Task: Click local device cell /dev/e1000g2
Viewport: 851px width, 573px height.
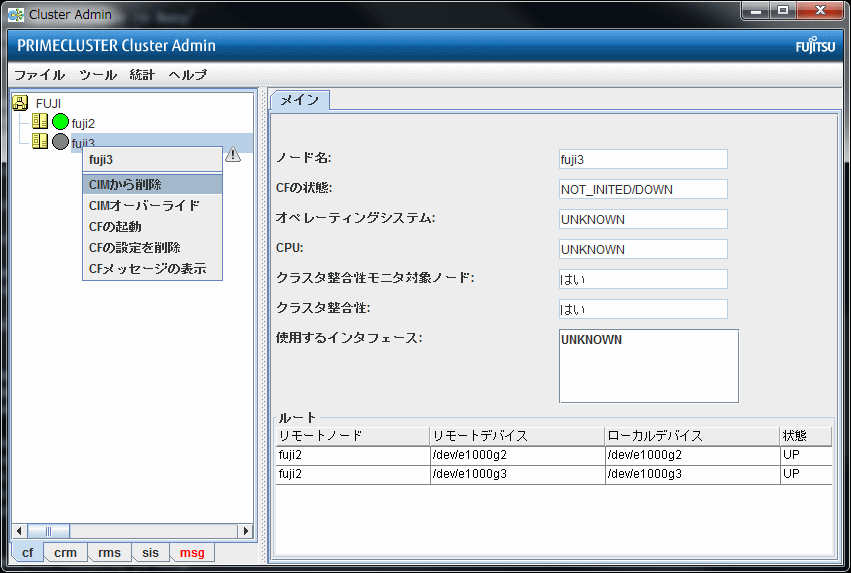Action: click(x=692, y=455)
